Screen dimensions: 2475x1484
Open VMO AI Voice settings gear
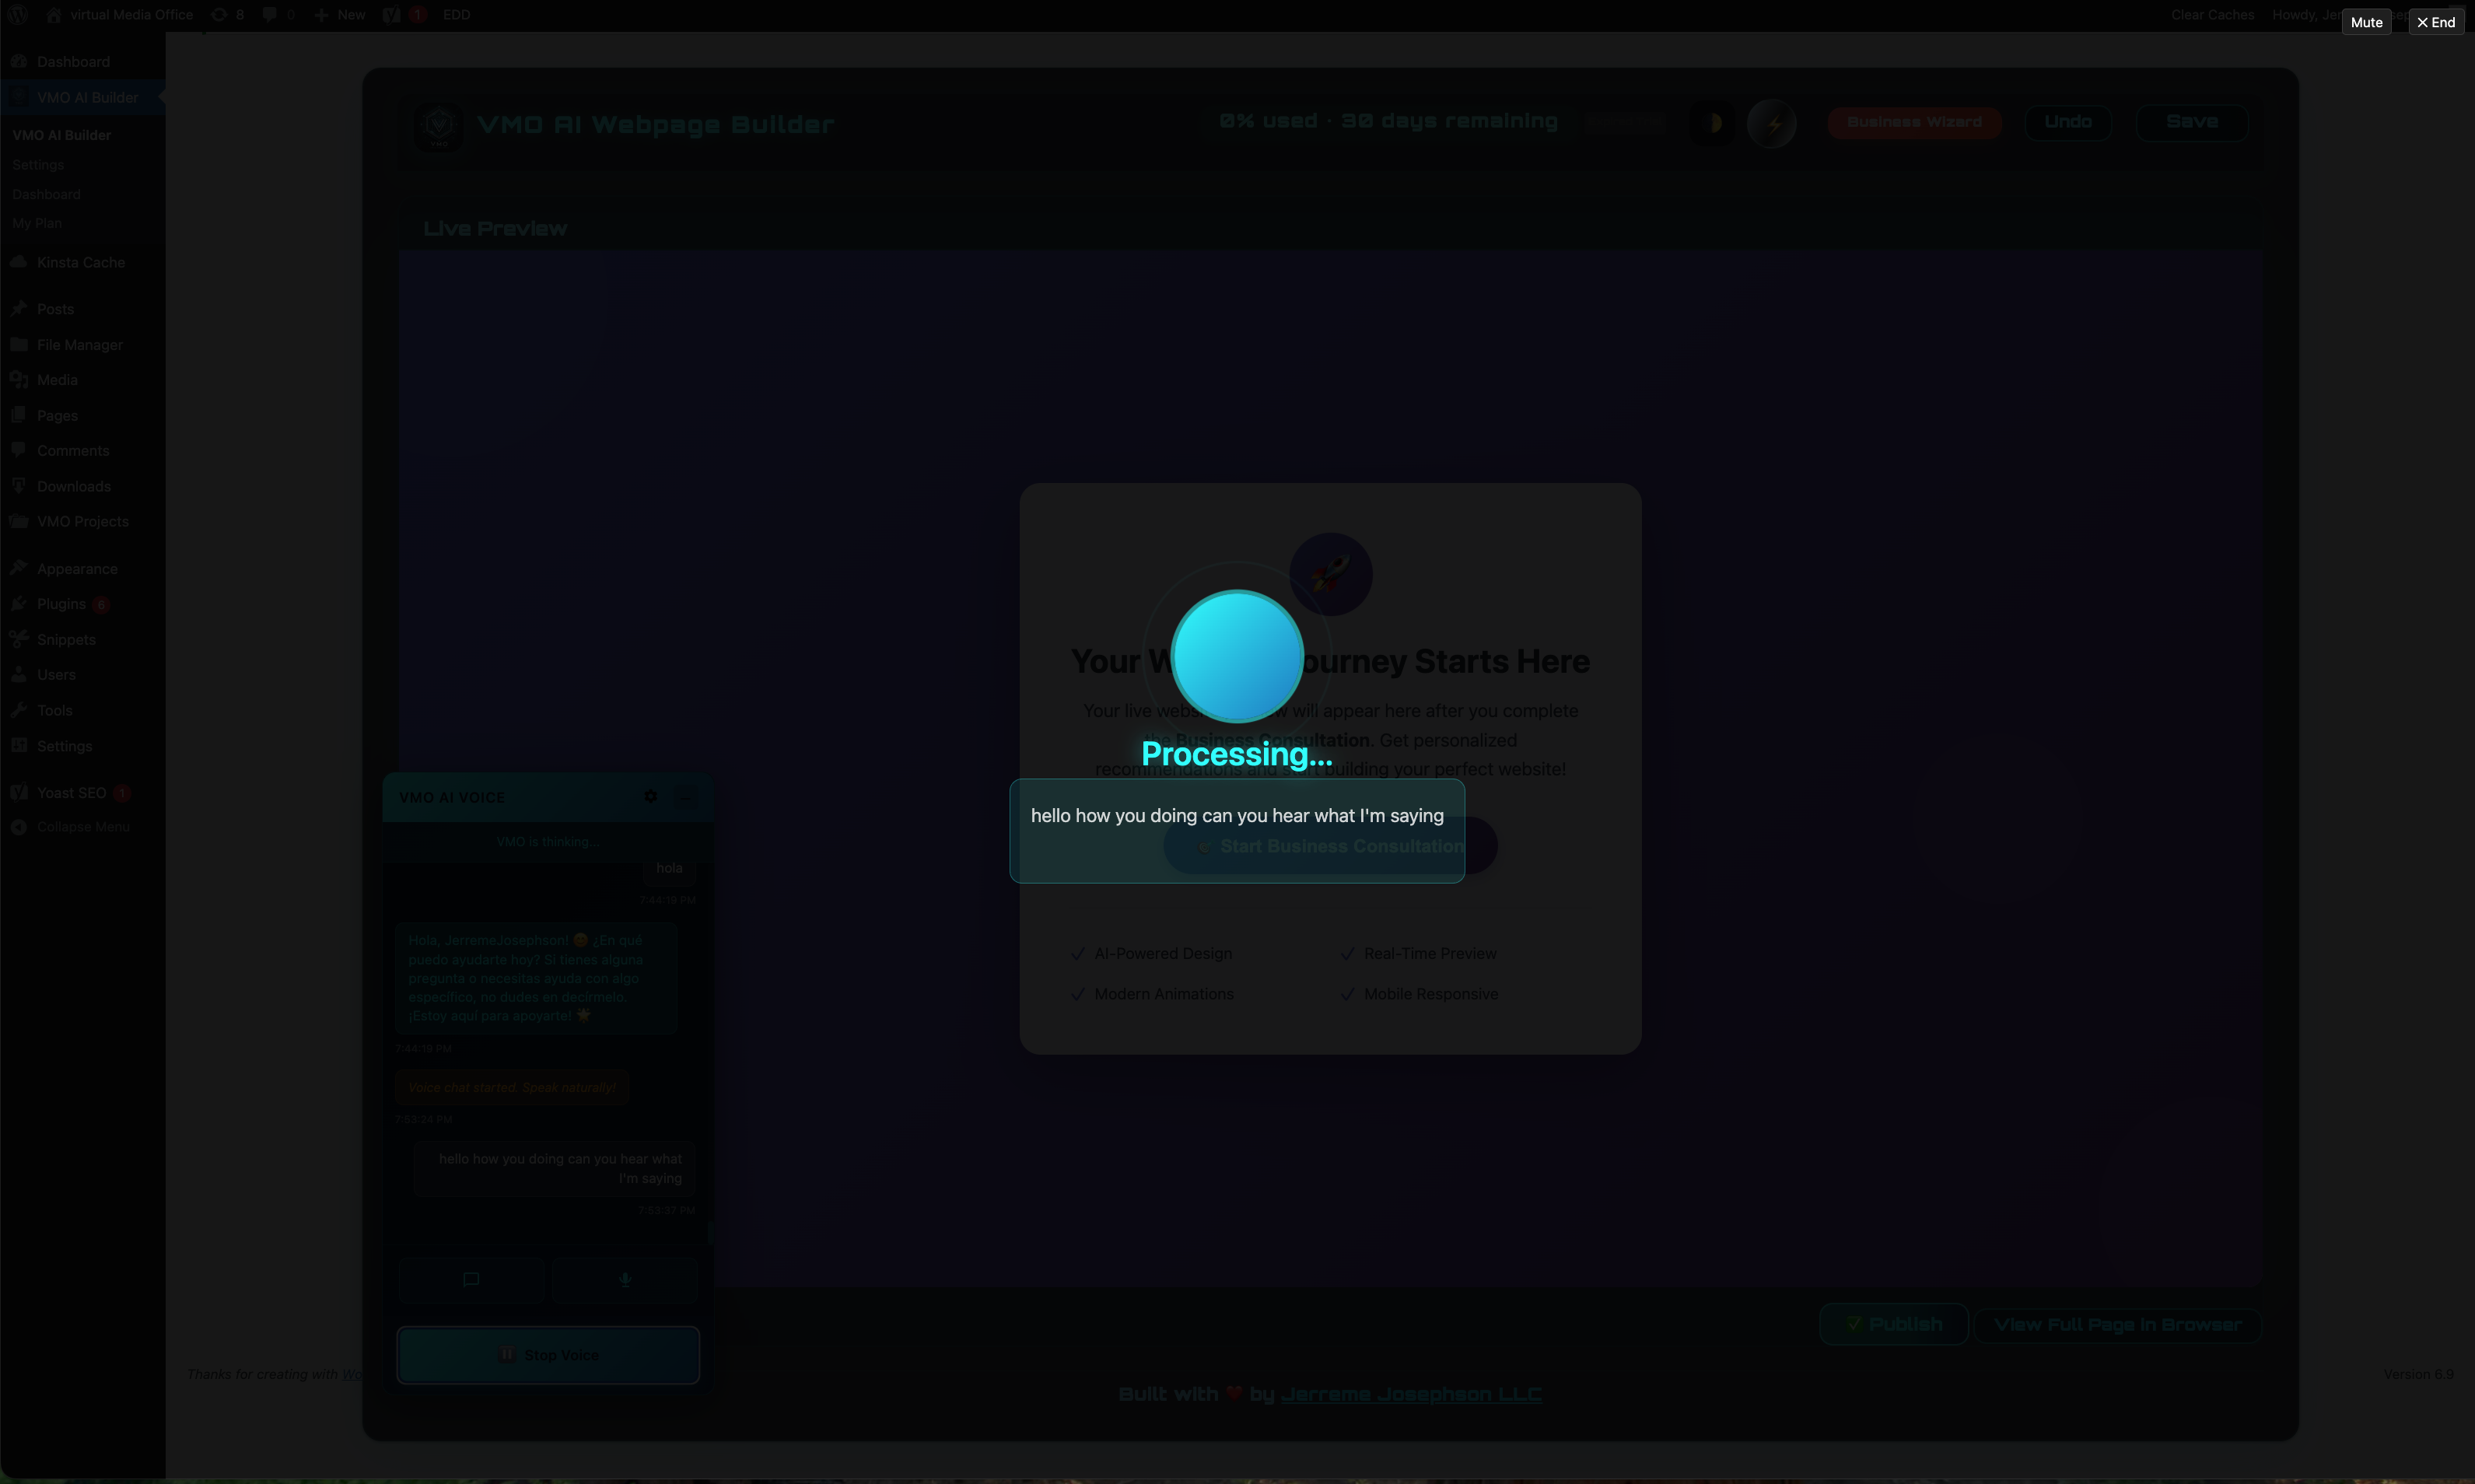click(650, 796)
